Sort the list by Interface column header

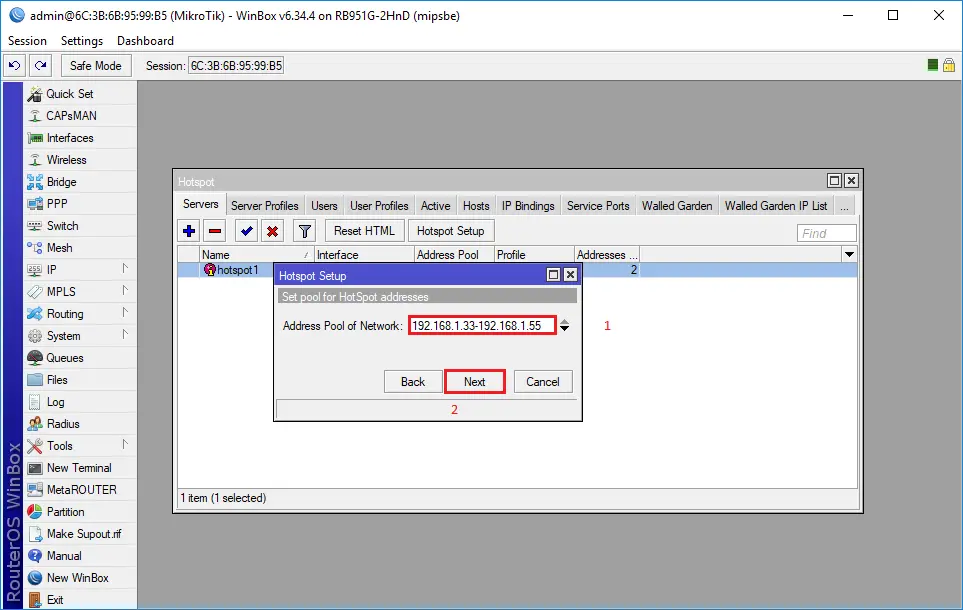pyautogui.click(x=364, y=255)
